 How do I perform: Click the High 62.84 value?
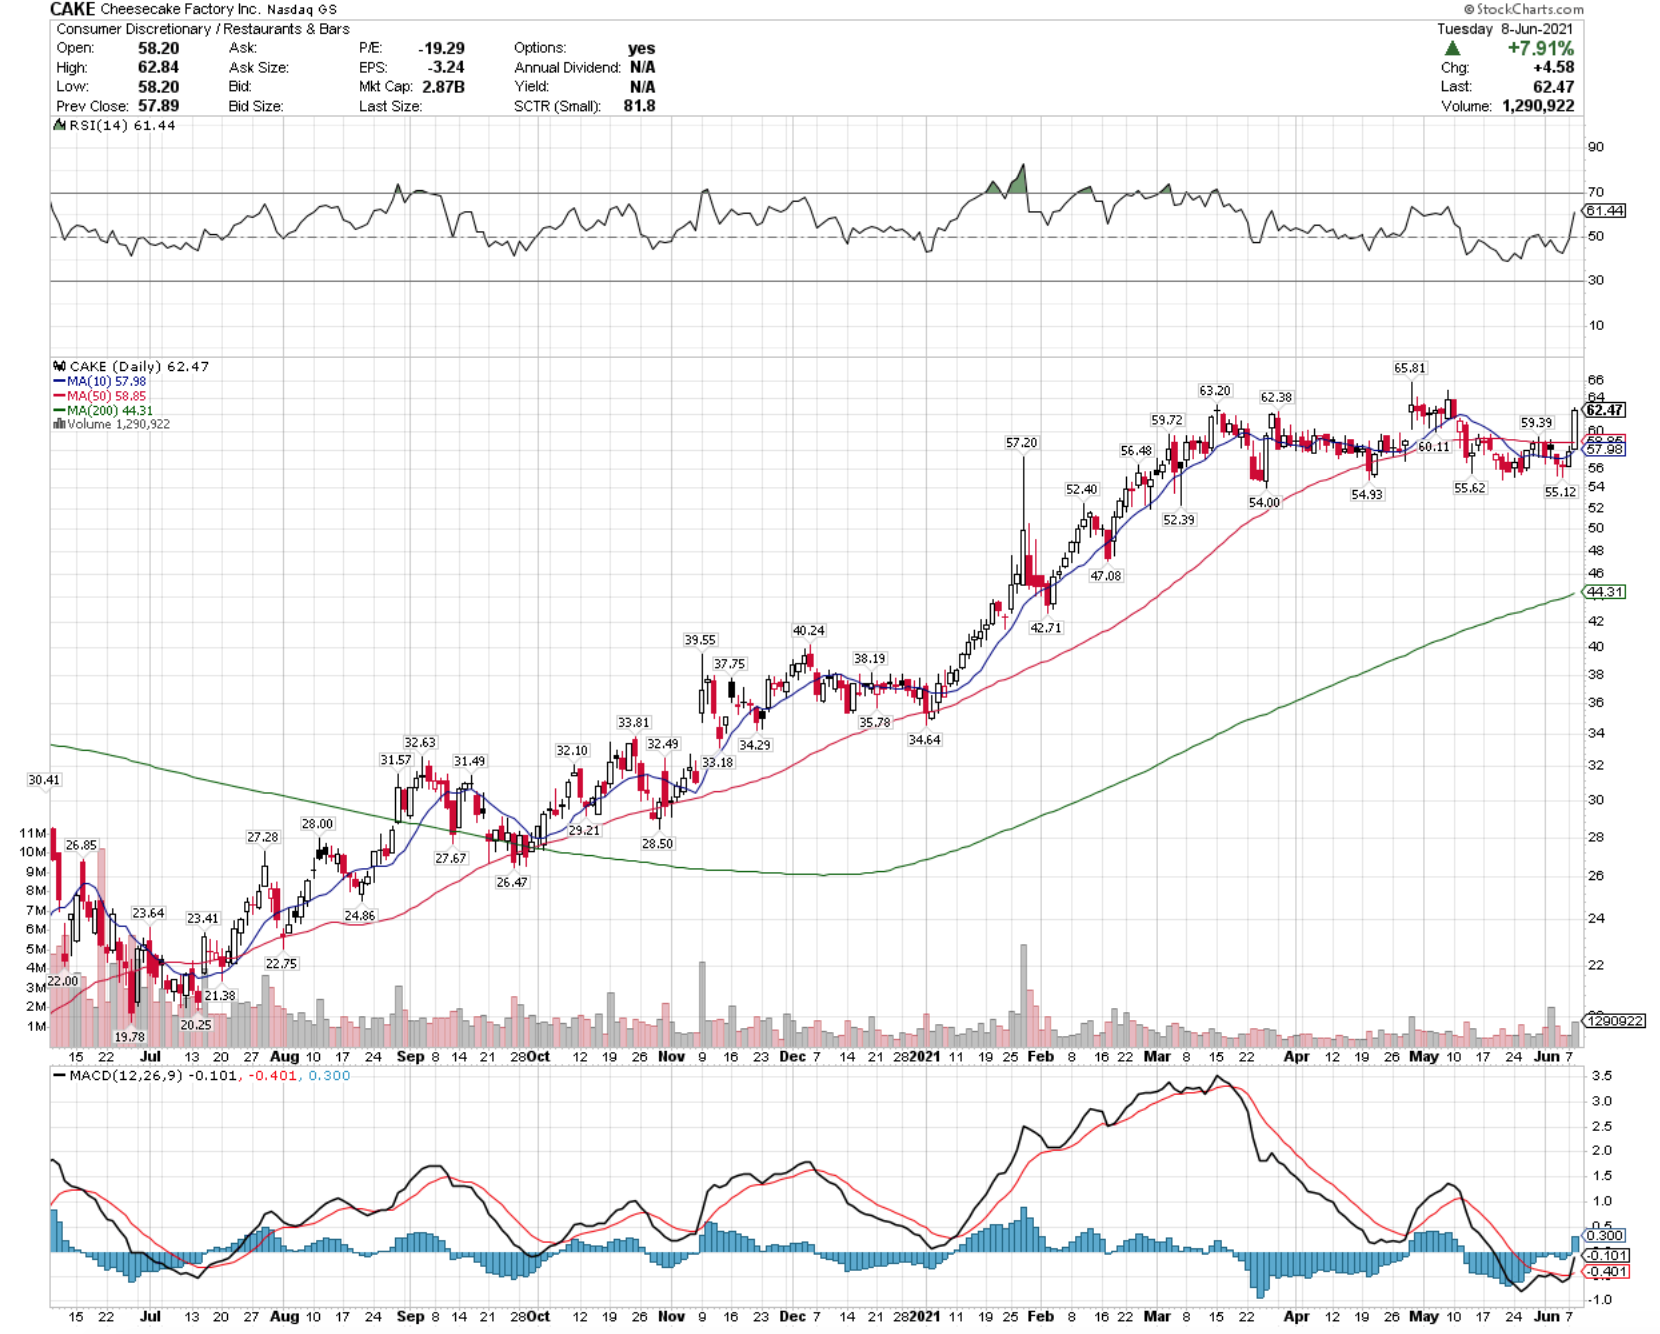coord(159,67)
